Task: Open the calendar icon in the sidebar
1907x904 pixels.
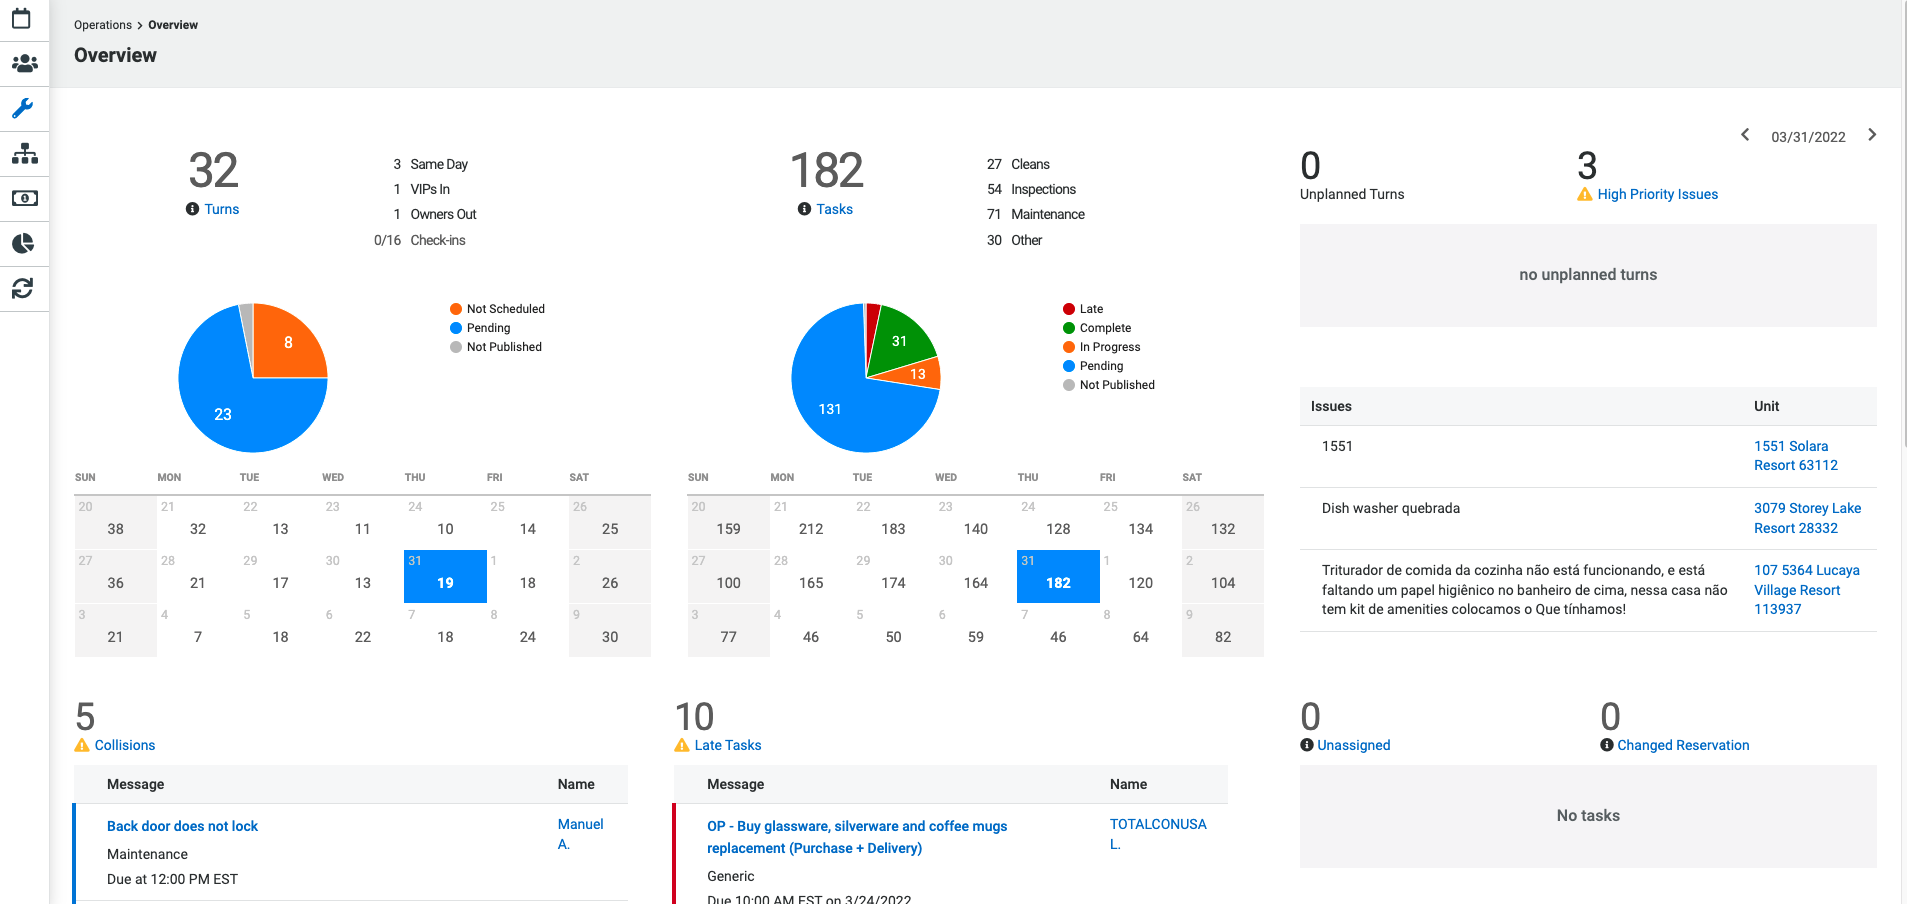Action: coord(22,19)
